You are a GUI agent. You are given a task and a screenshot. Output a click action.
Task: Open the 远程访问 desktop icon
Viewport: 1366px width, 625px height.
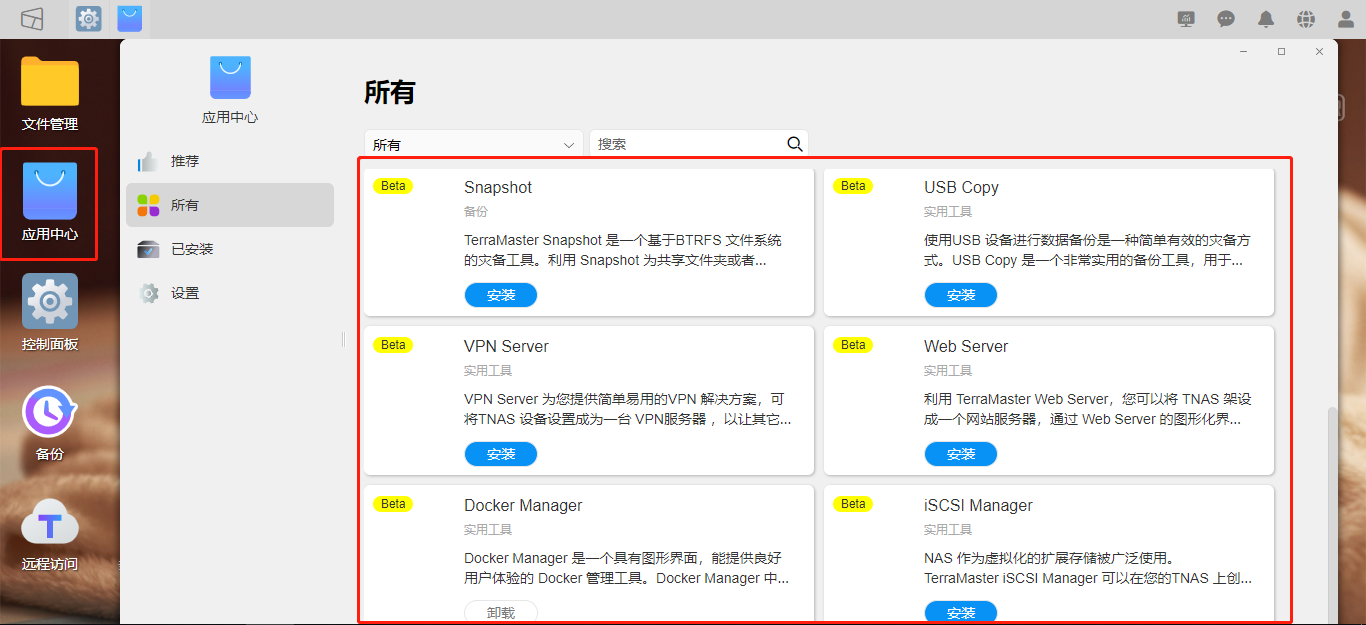pos(50,534)
